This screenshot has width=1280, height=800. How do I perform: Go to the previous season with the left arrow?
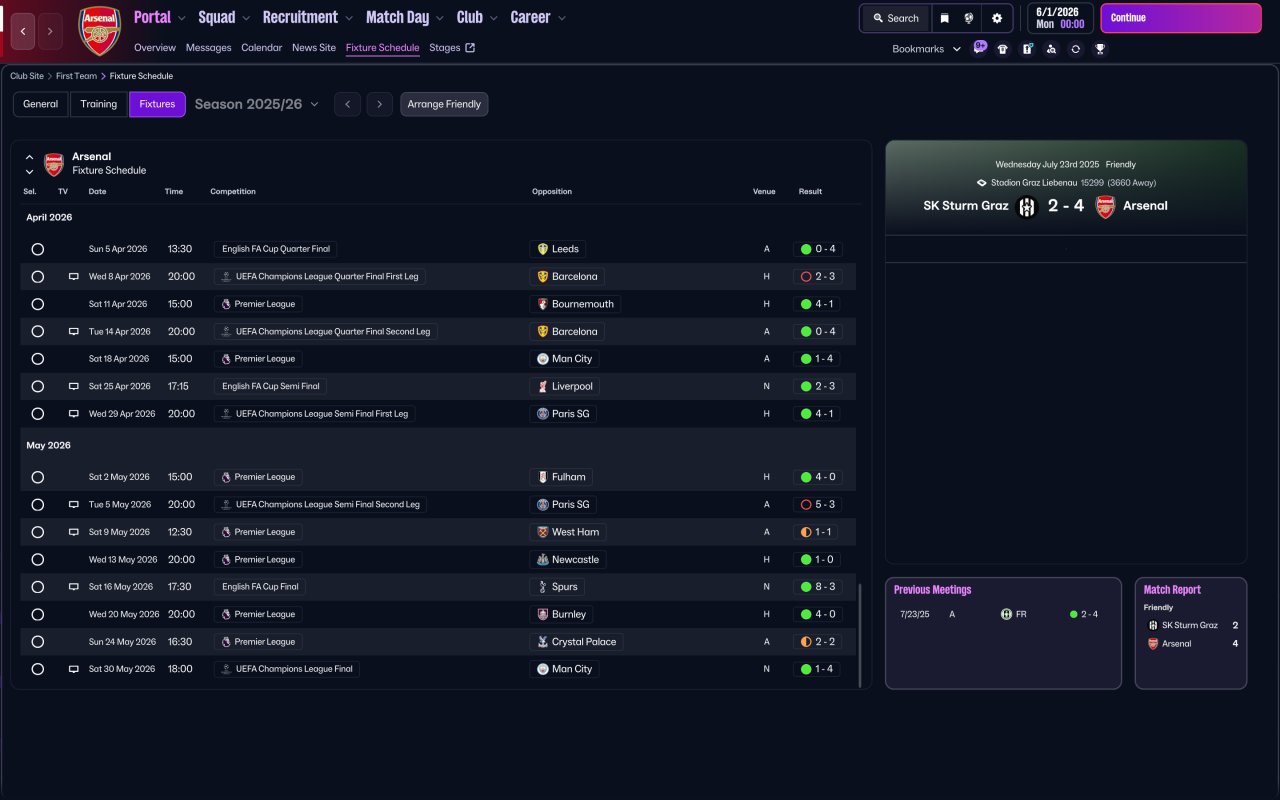(347, 104)
